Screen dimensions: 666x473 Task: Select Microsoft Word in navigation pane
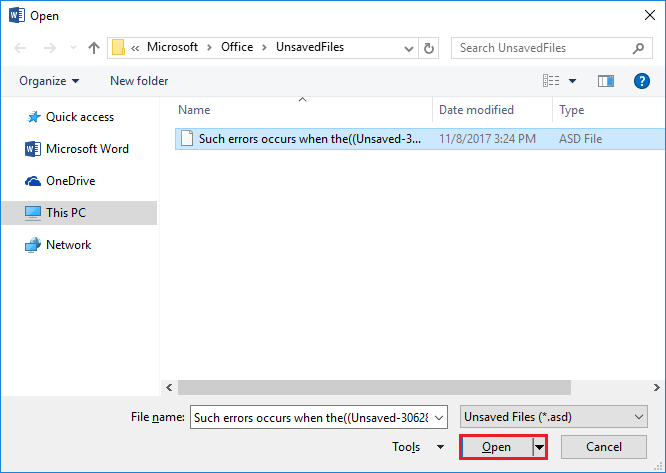(87, 149)
